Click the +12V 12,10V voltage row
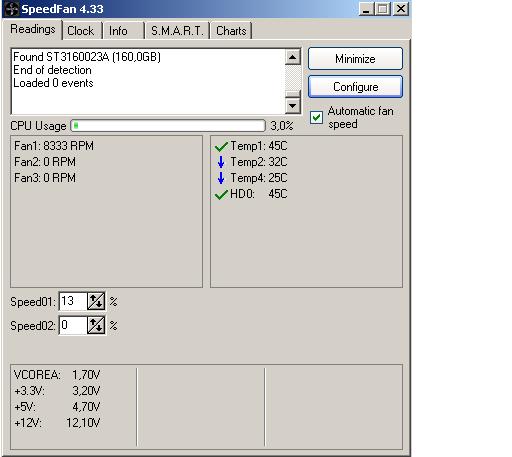 (57, 423)
